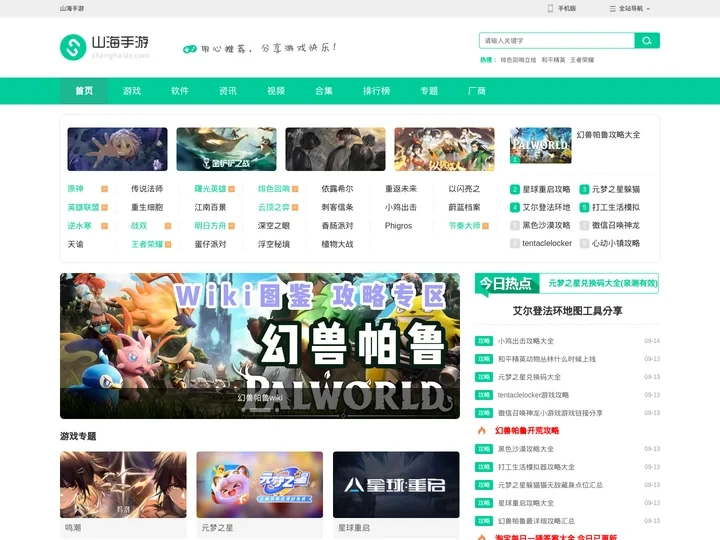Click the hot badge next to 明日方舟
This screenshot has height=540, width=720.
[x=231, y=226]
